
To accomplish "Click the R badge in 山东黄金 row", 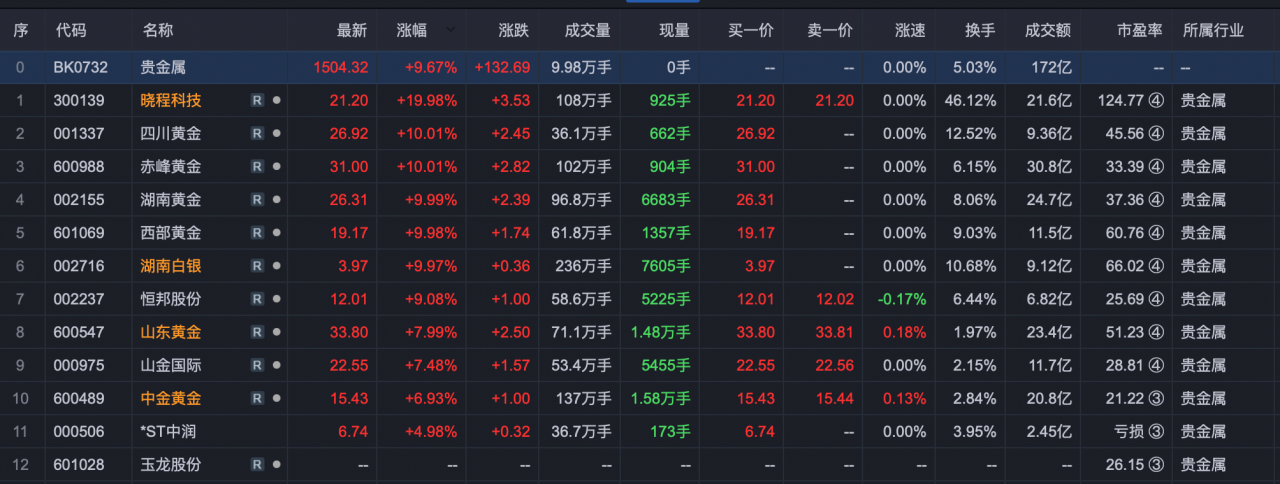I will [257, 332].
